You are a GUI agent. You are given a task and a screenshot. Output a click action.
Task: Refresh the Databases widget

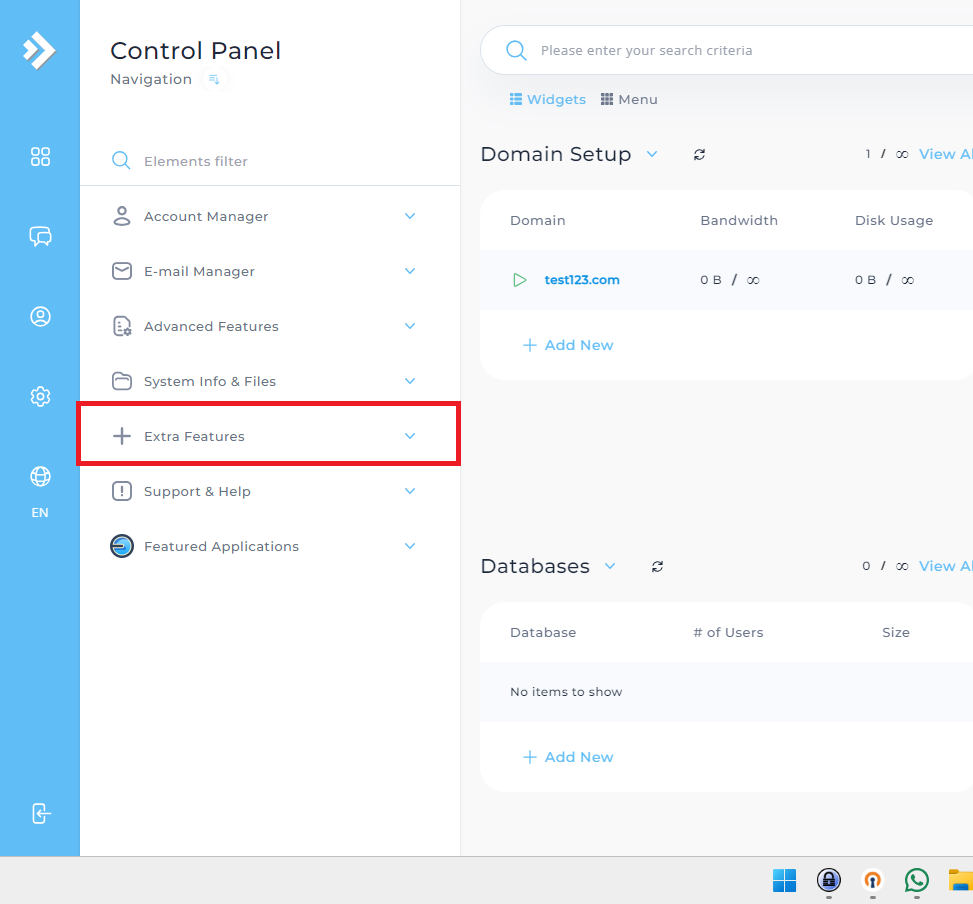click(x=657, y=566)
